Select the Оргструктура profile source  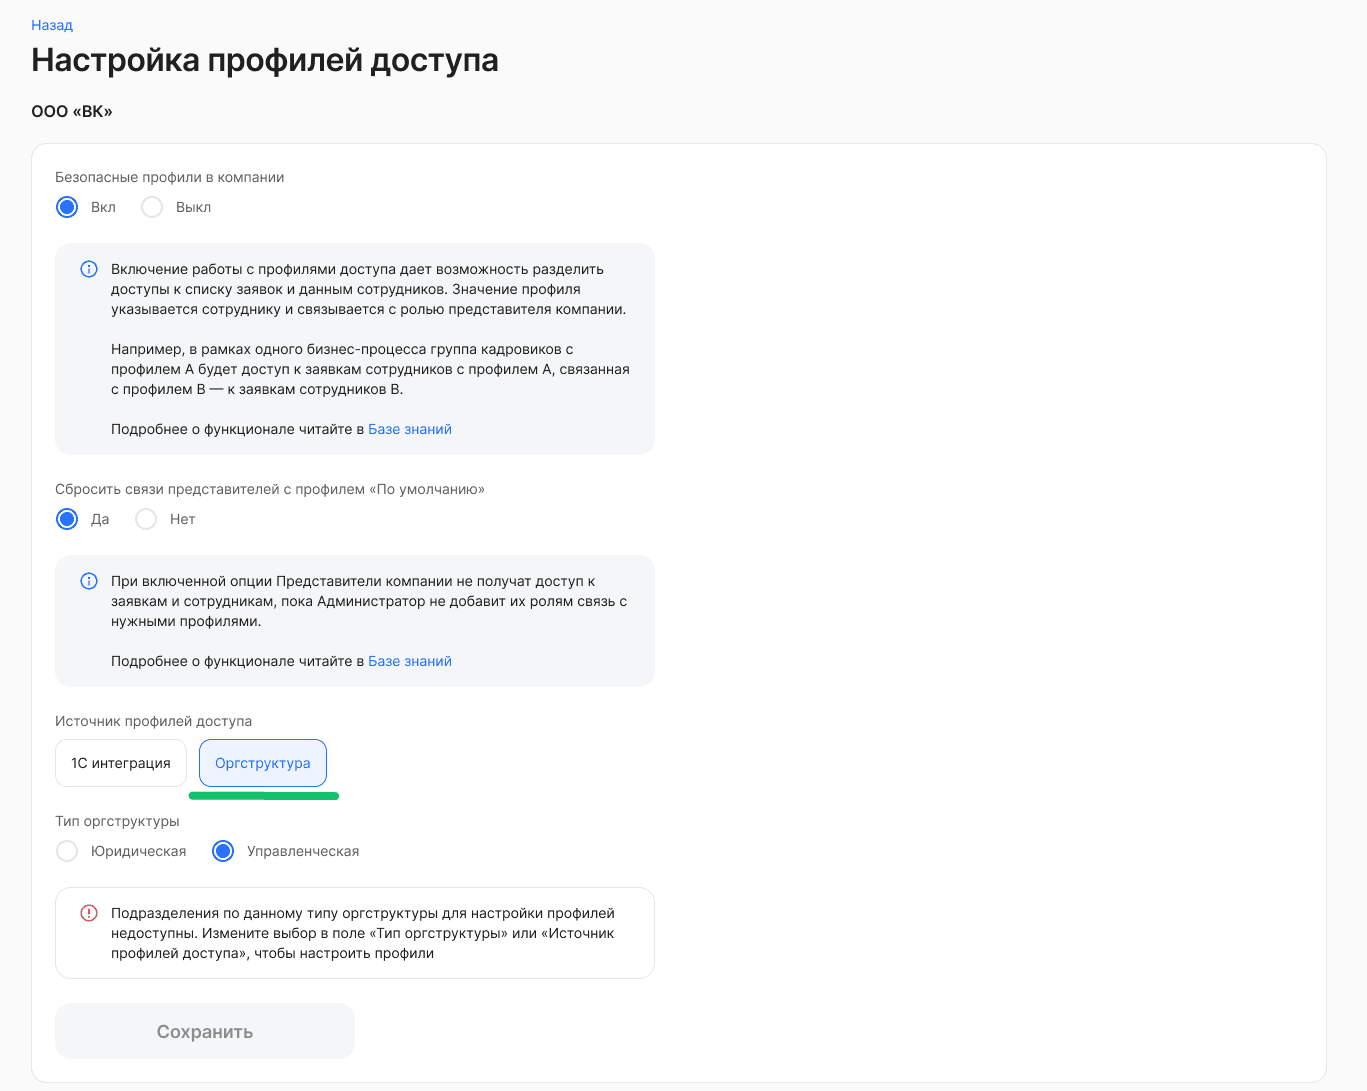(262, 762)
